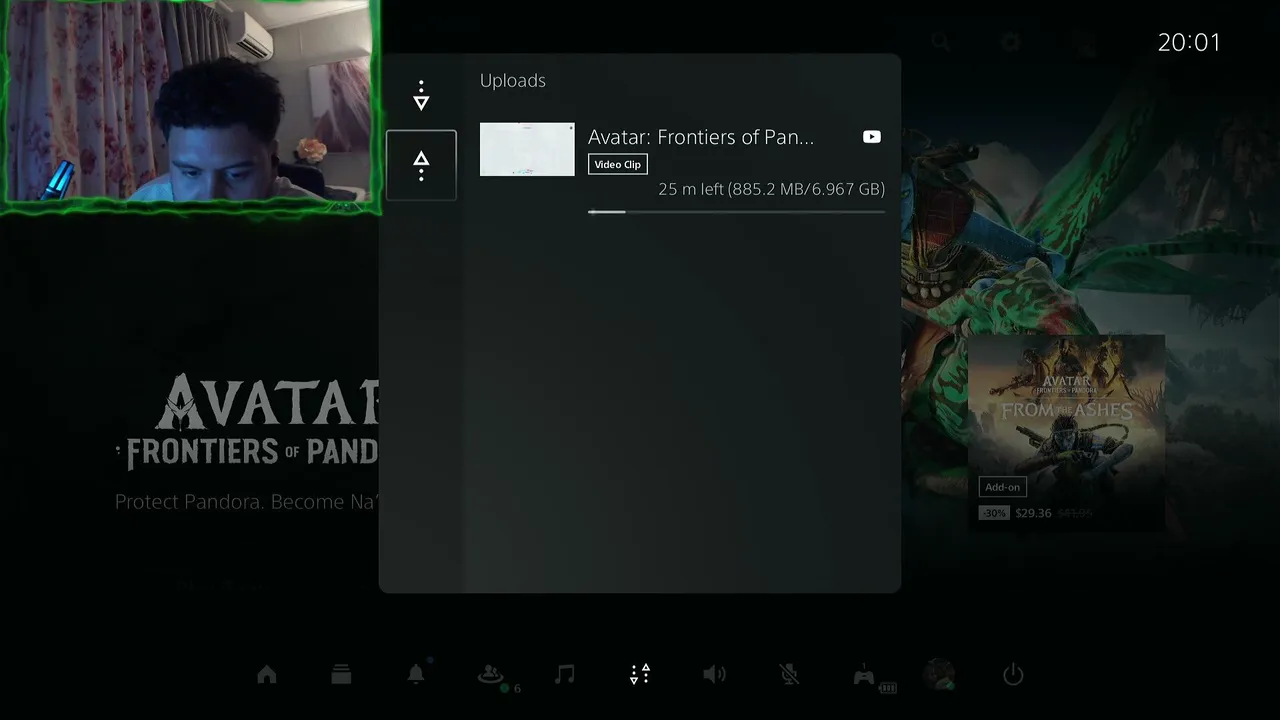1280x720 pixels.
Task: Open the profile avatar in bottom bar
Action: (x=938, y=675)
